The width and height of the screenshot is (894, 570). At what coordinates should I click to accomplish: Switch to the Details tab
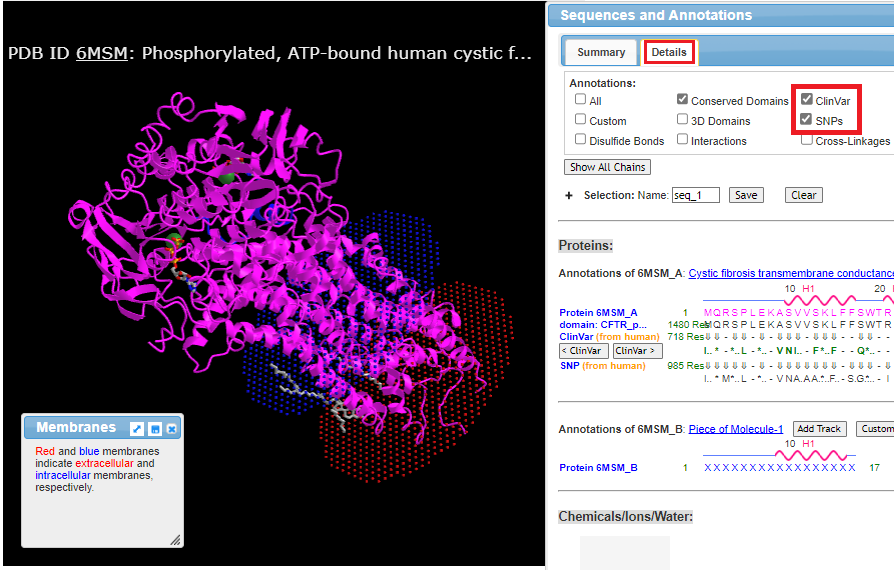(669, 52)
